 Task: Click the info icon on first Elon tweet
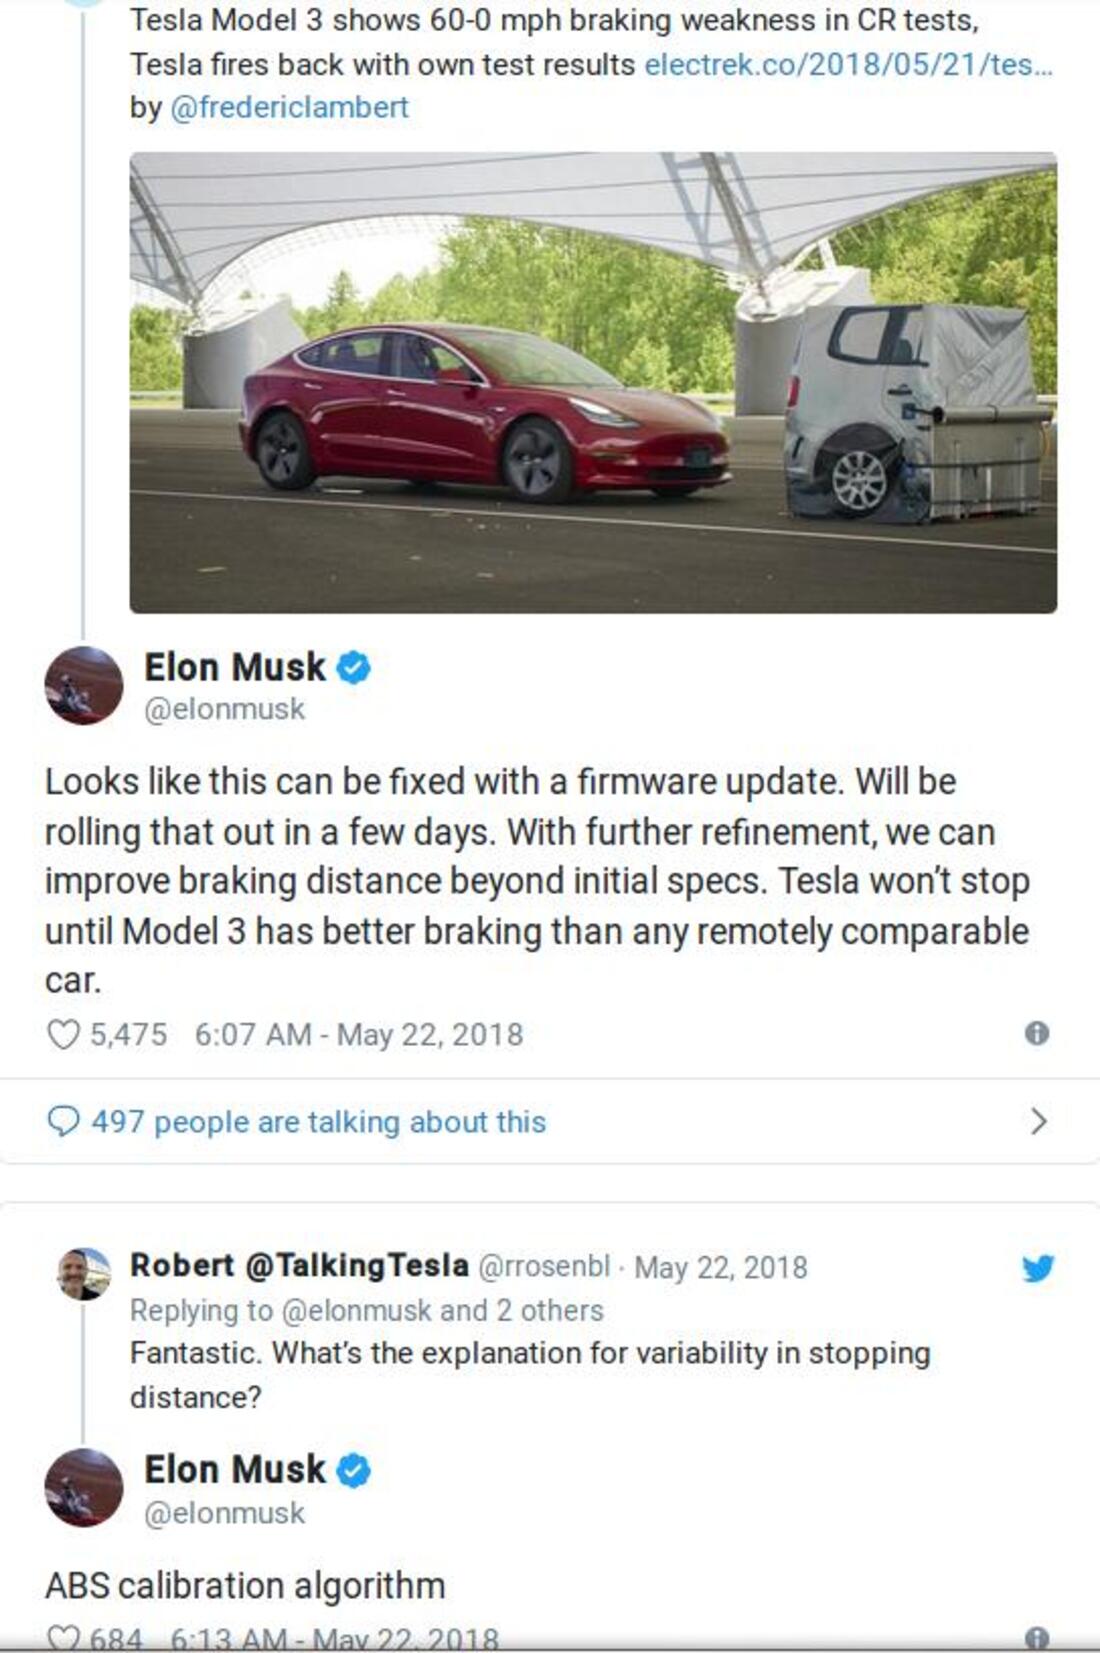[x=1037, y=1033]
